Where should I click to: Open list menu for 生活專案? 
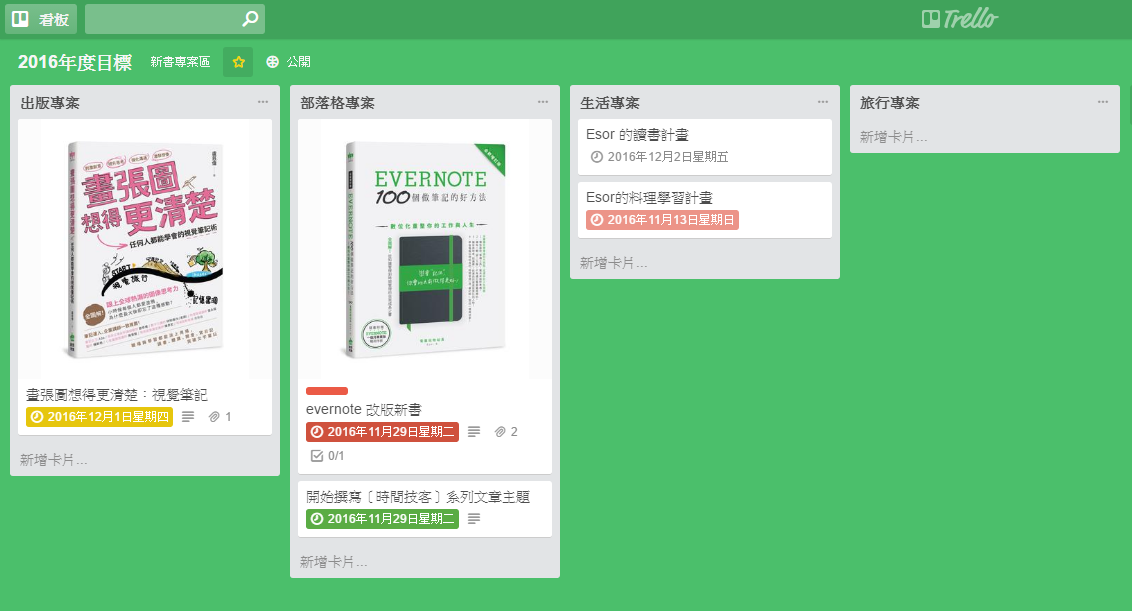tap(823, 103)
